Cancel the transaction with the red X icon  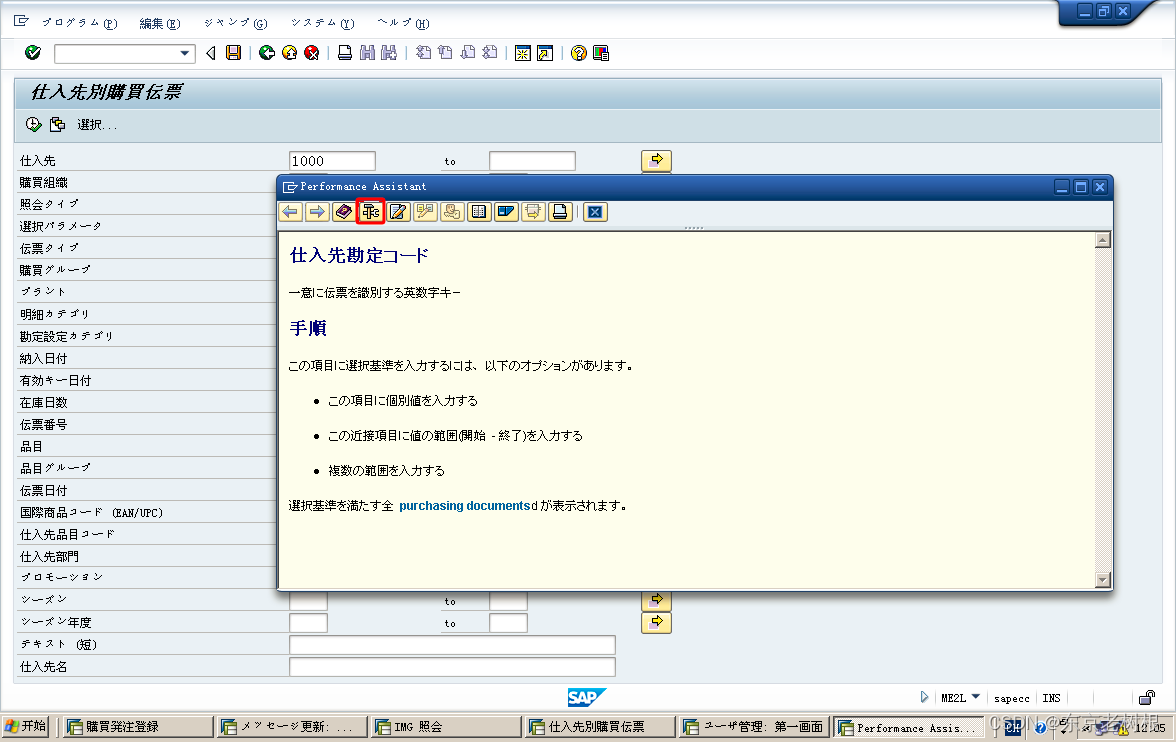[311, 53]
